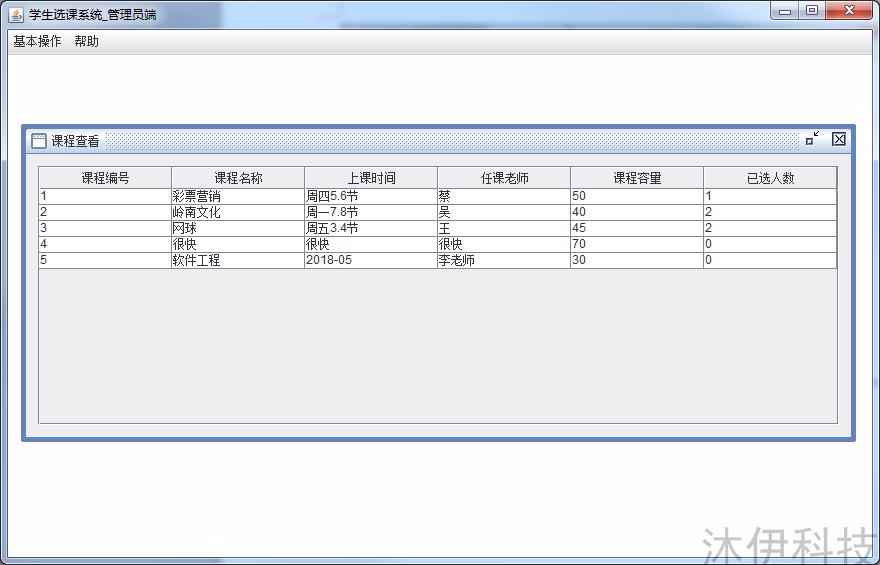Click the enrolled count cell for 网球

[x=770, y=228]
